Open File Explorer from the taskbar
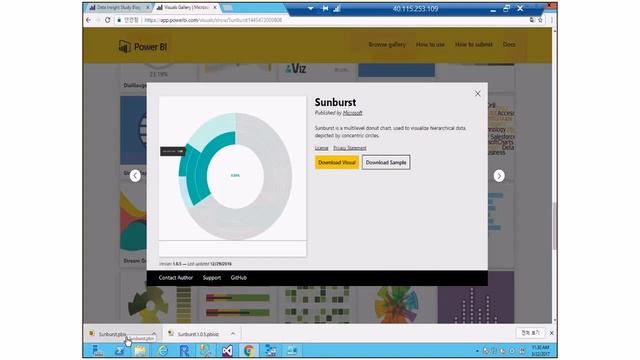Image resolution: width=640 pixels, height=360 pixels. [140, 351]
